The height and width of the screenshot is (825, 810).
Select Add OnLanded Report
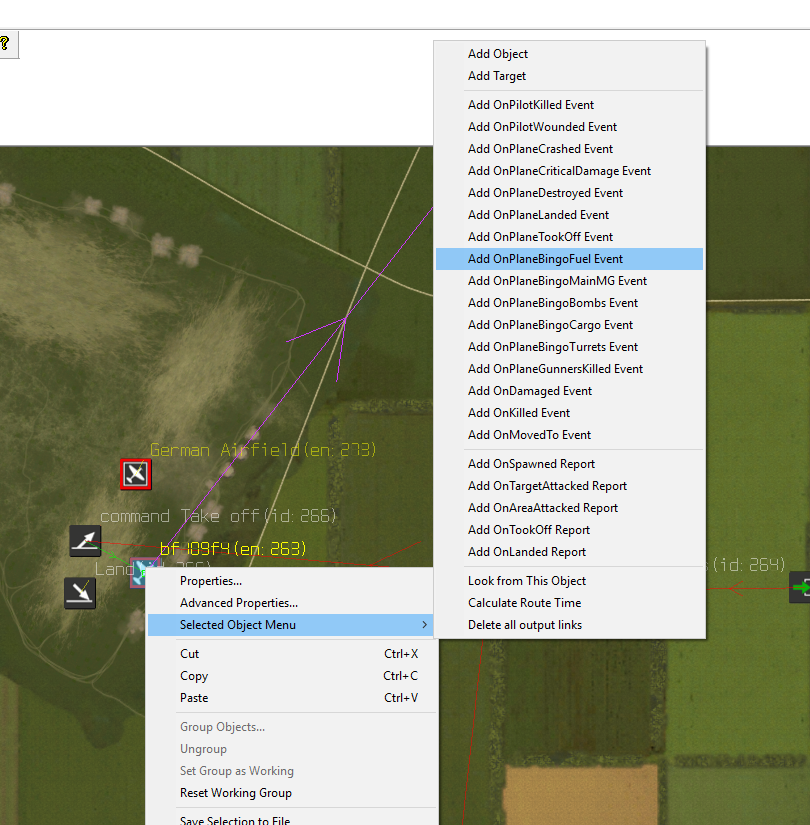569,552
